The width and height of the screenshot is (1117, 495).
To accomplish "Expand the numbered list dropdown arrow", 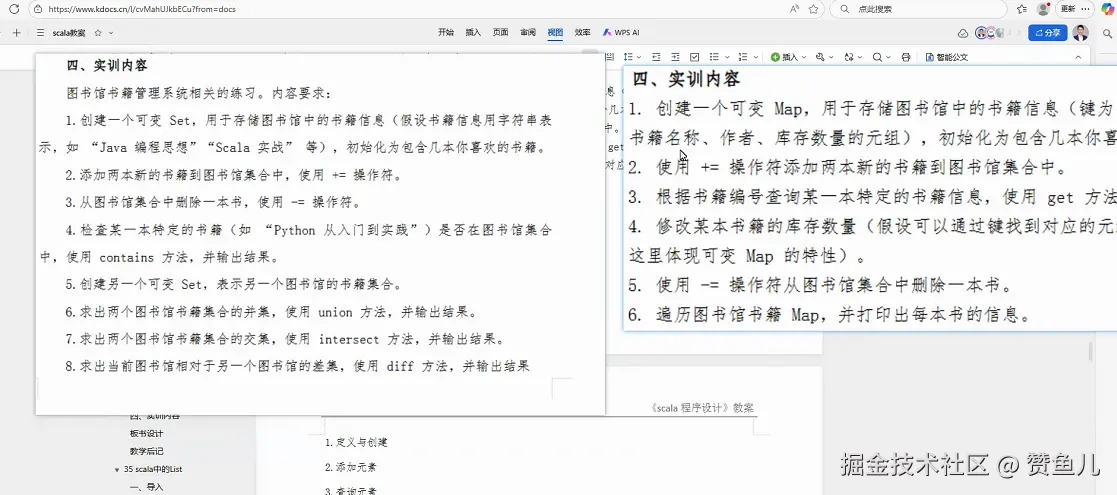I will click(754, 57).
